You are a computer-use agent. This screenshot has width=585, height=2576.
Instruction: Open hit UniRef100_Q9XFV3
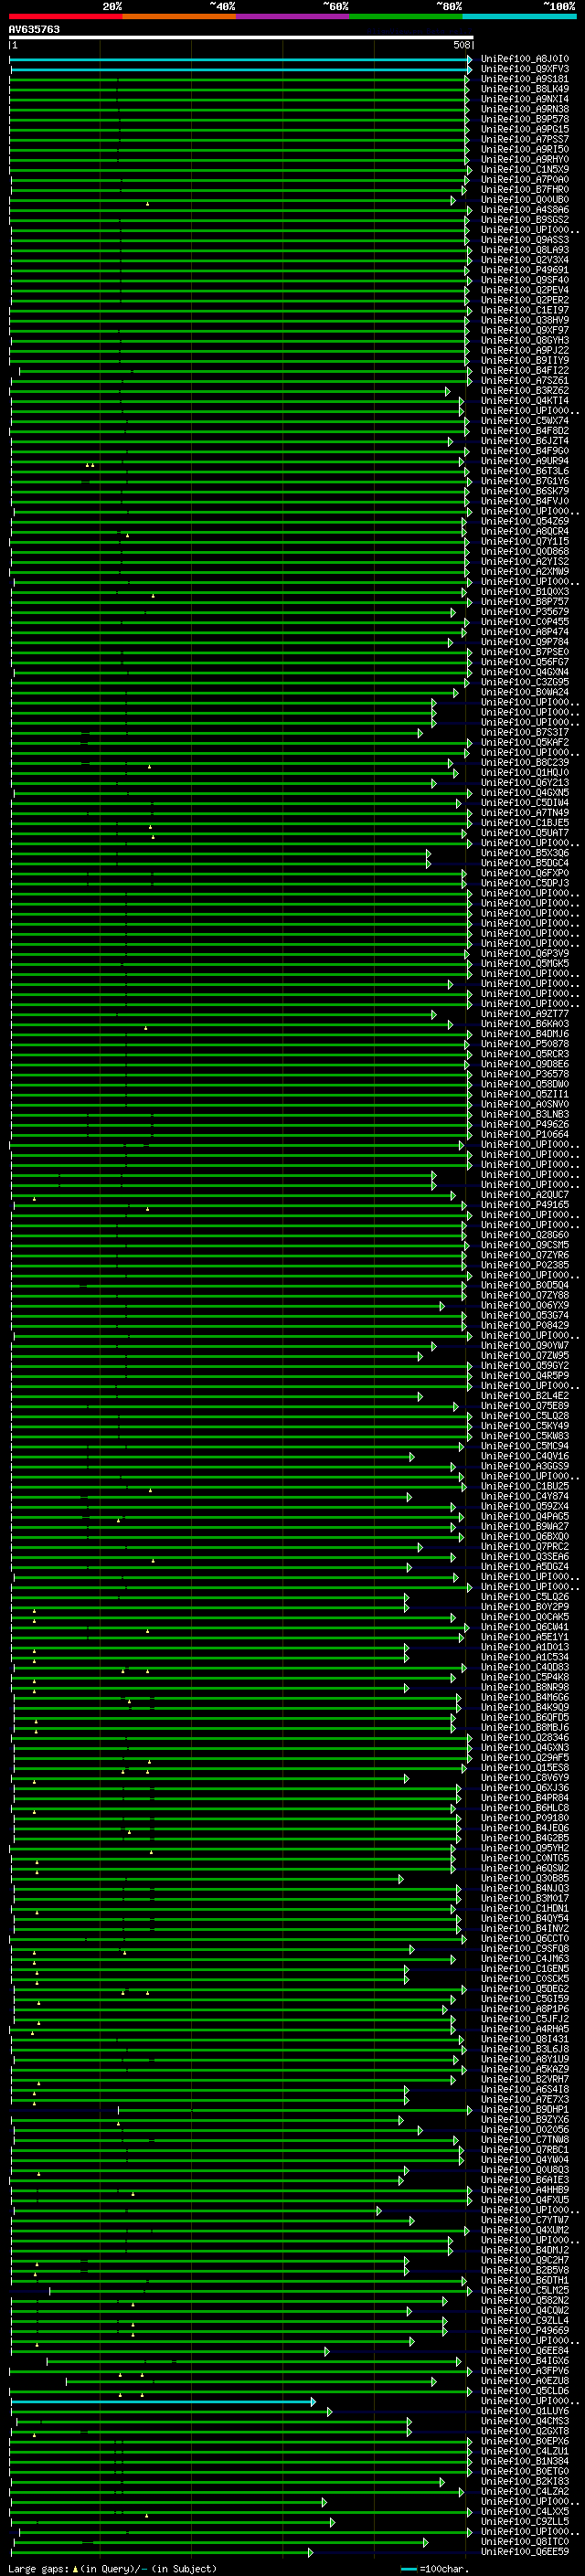coord(525,69)
